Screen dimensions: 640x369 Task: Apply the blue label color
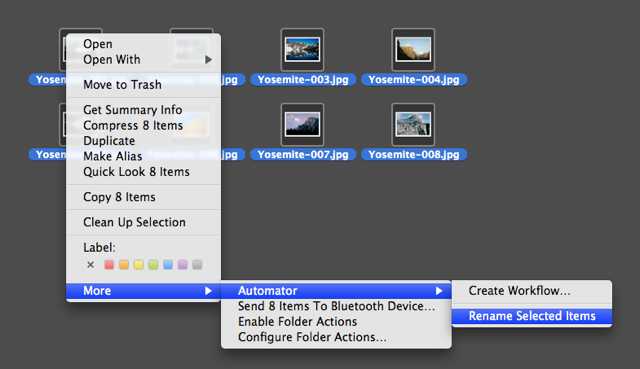point(168,265)
